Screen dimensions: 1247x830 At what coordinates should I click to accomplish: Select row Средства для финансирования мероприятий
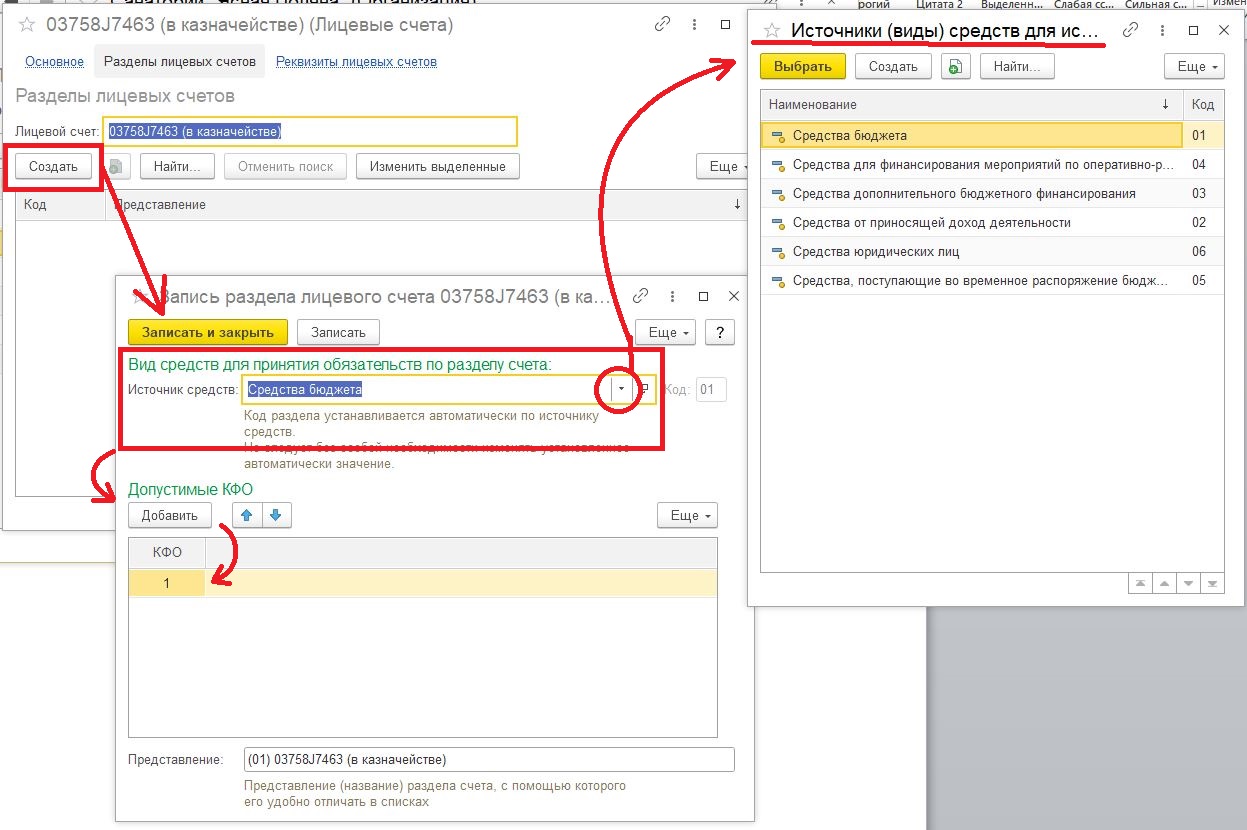click(991, 164)
